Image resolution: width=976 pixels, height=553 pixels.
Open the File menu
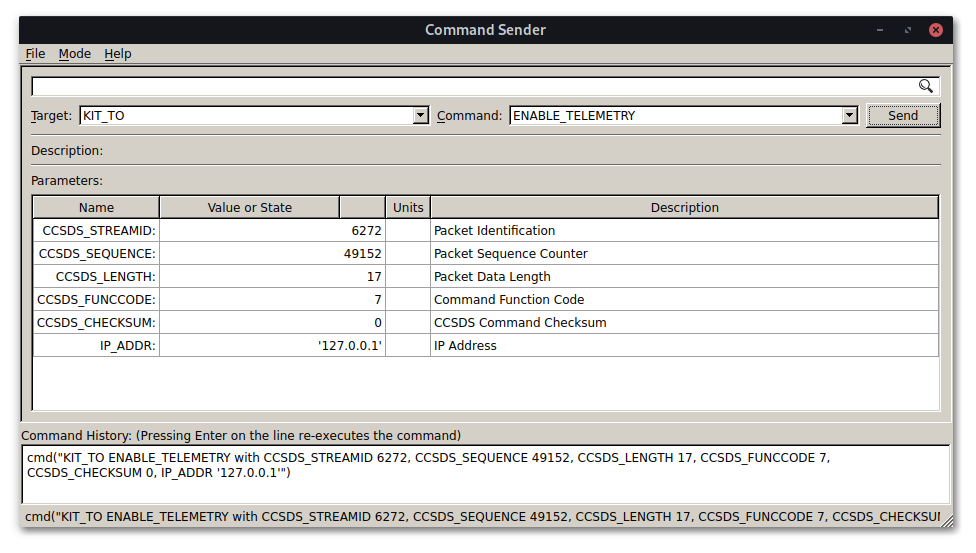click(35, 54)
